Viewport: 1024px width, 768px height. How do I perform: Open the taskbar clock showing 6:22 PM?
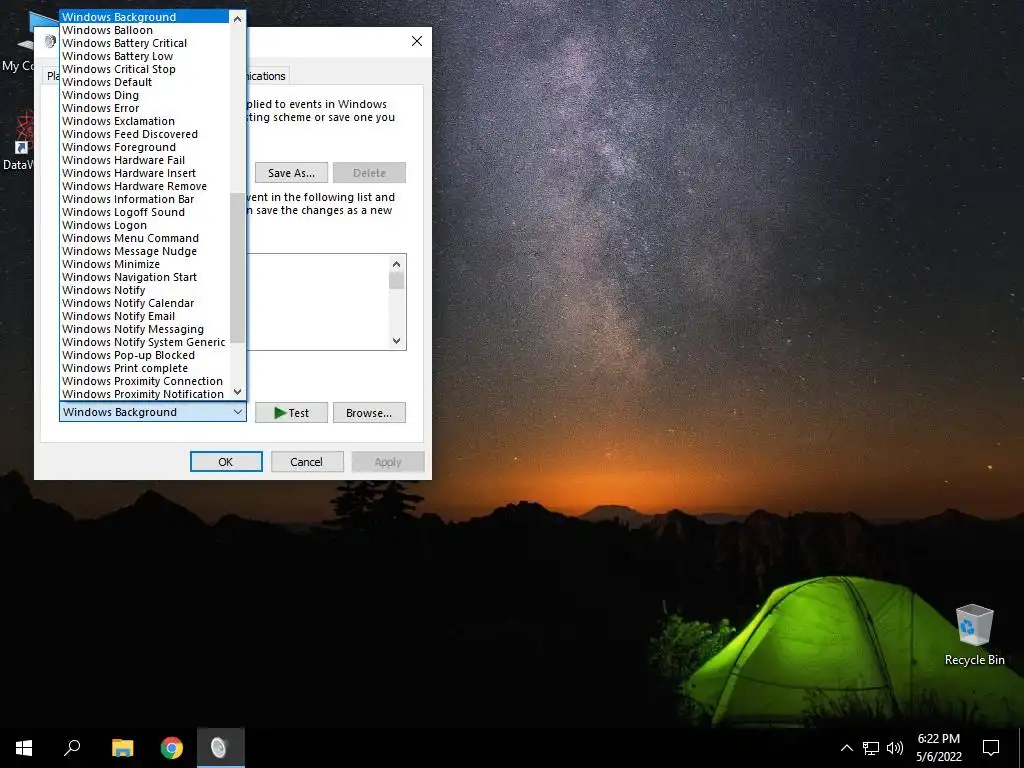pos(938,748)
